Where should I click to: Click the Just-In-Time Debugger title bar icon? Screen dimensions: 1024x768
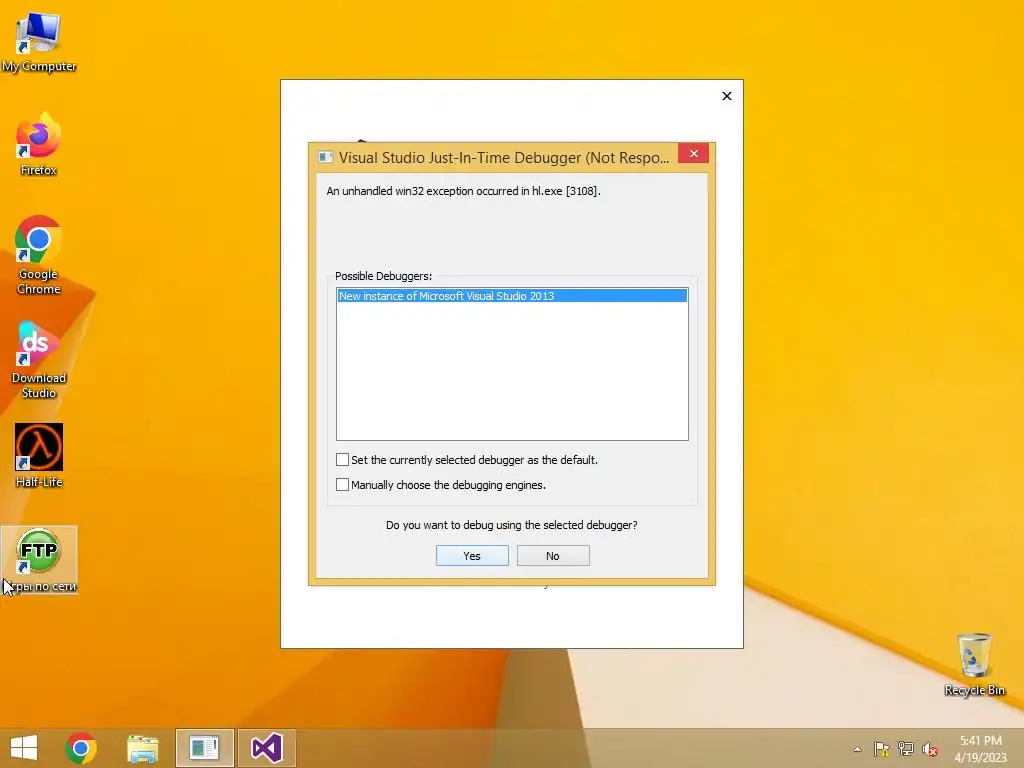tap(325, 157)
